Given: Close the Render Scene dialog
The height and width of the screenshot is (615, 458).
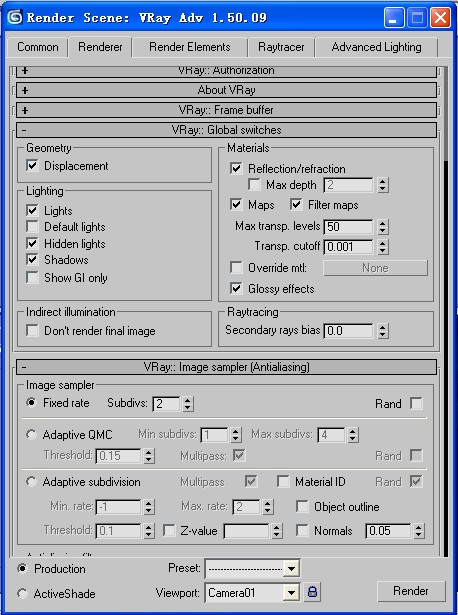Looking at the screenshot, I should [440, 18].
